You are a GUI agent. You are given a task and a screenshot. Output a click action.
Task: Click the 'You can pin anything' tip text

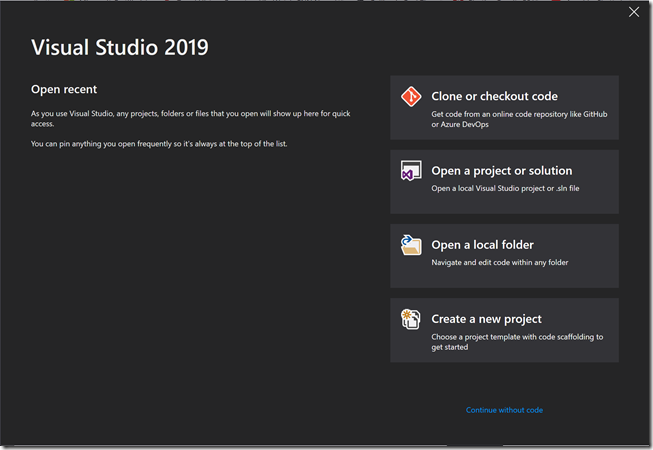(x=166, y=145)
